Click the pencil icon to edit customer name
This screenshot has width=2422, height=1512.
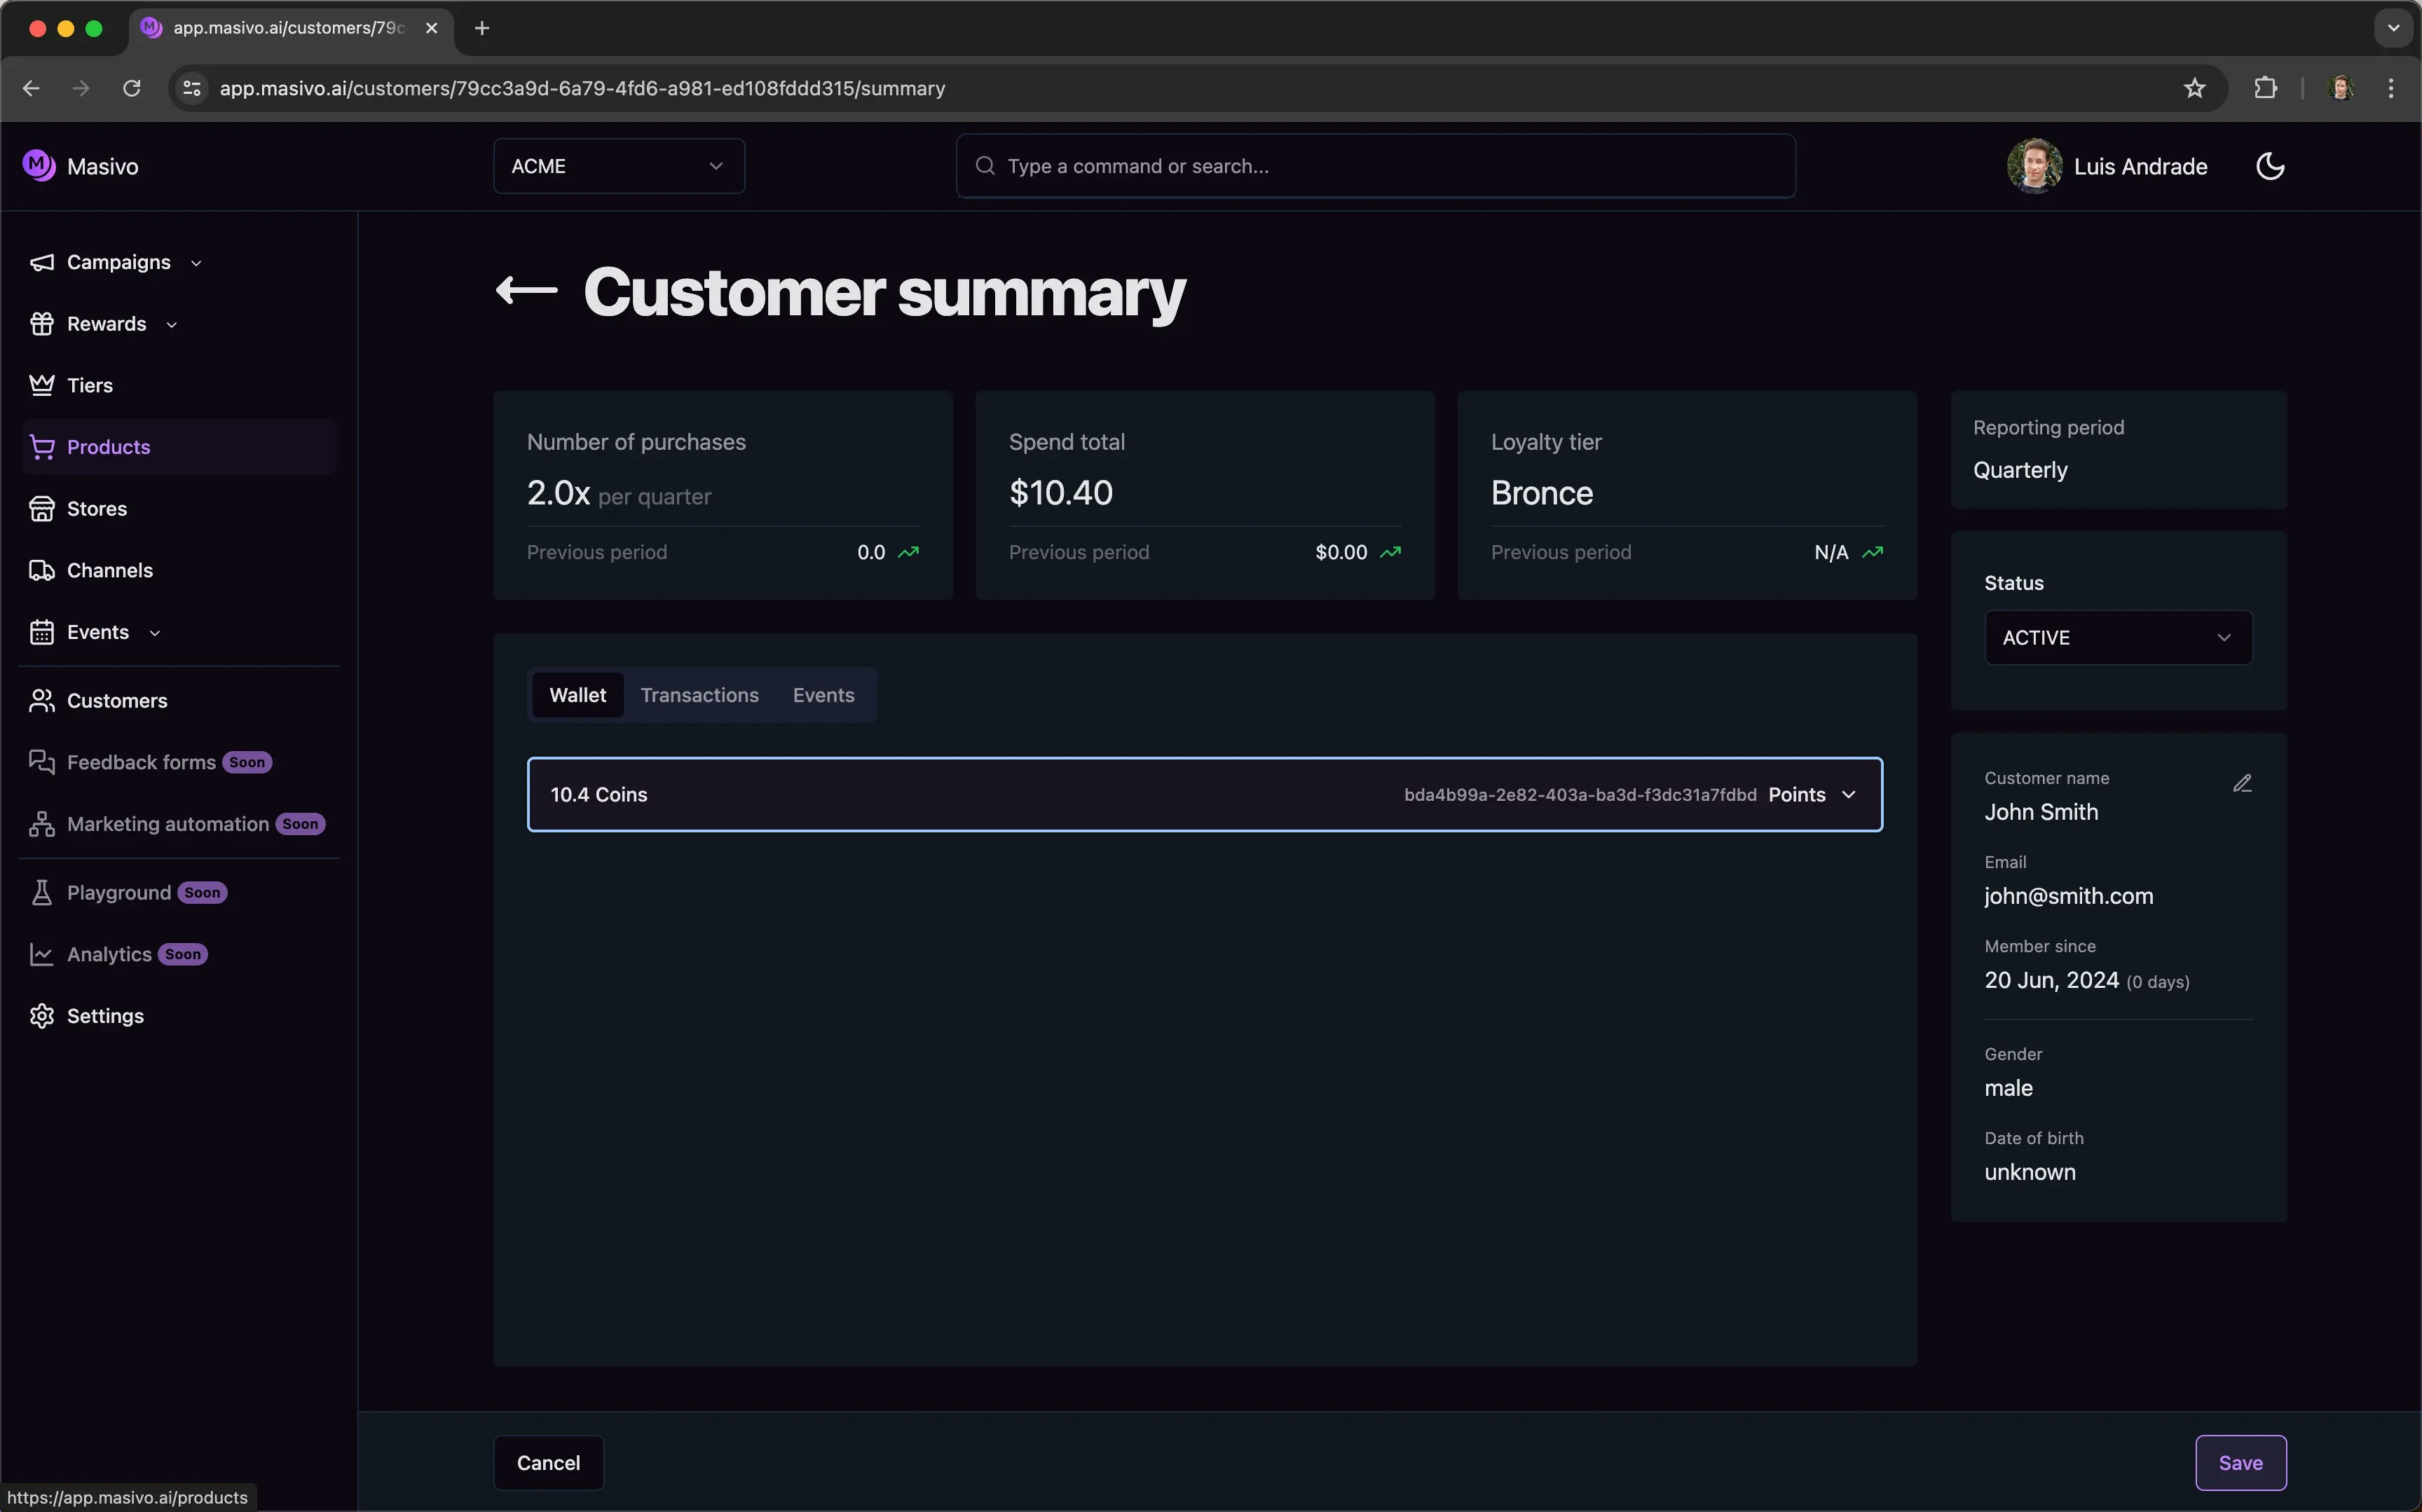[2242, 783]
